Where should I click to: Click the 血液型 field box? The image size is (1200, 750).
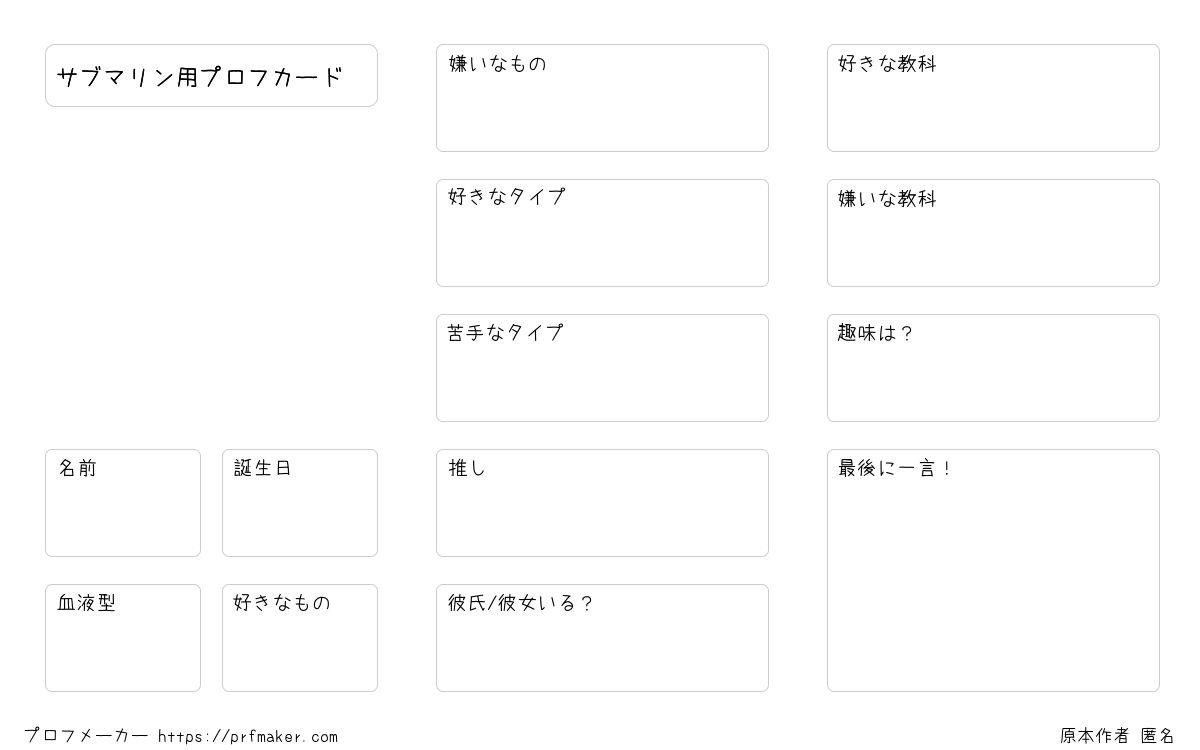tap(123, 638)
